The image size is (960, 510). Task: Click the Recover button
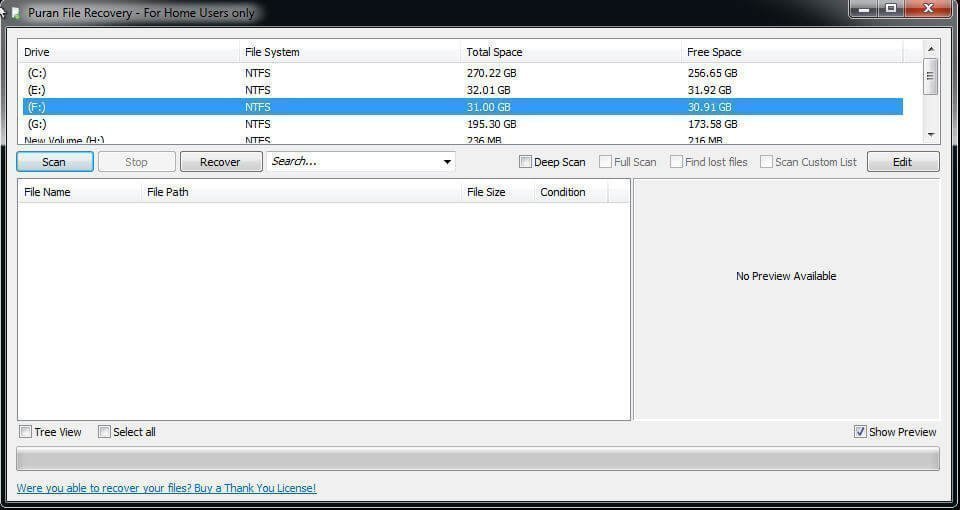220,162
